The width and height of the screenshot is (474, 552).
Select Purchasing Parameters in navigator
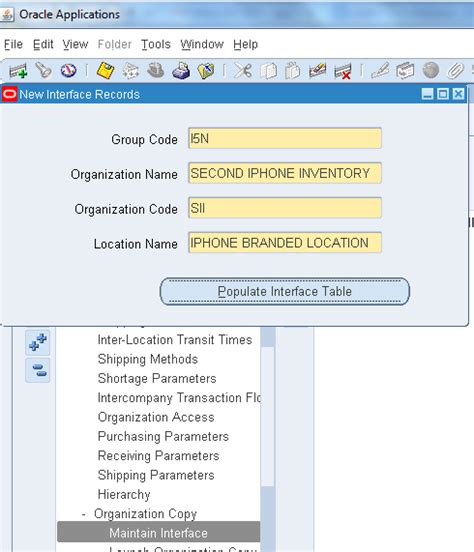(x=163, y=437)
